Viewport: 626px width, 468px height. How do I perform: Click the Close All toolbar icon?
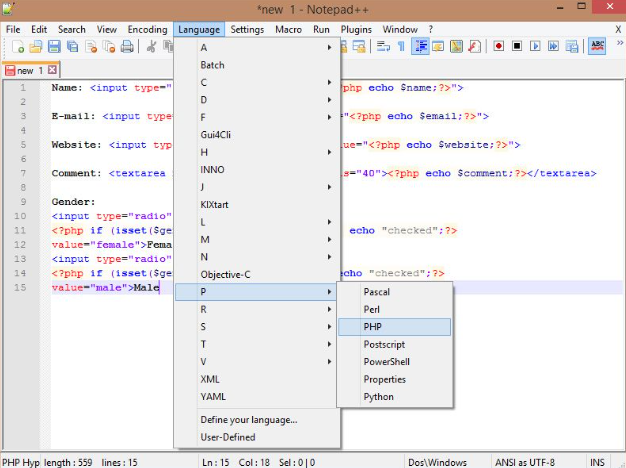[109, 47]
